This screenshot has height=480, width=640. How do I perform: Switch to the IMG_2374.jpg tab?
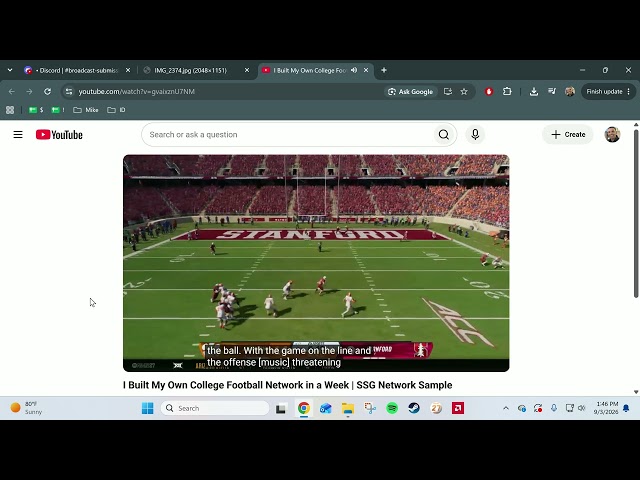[x=190, y=70]
